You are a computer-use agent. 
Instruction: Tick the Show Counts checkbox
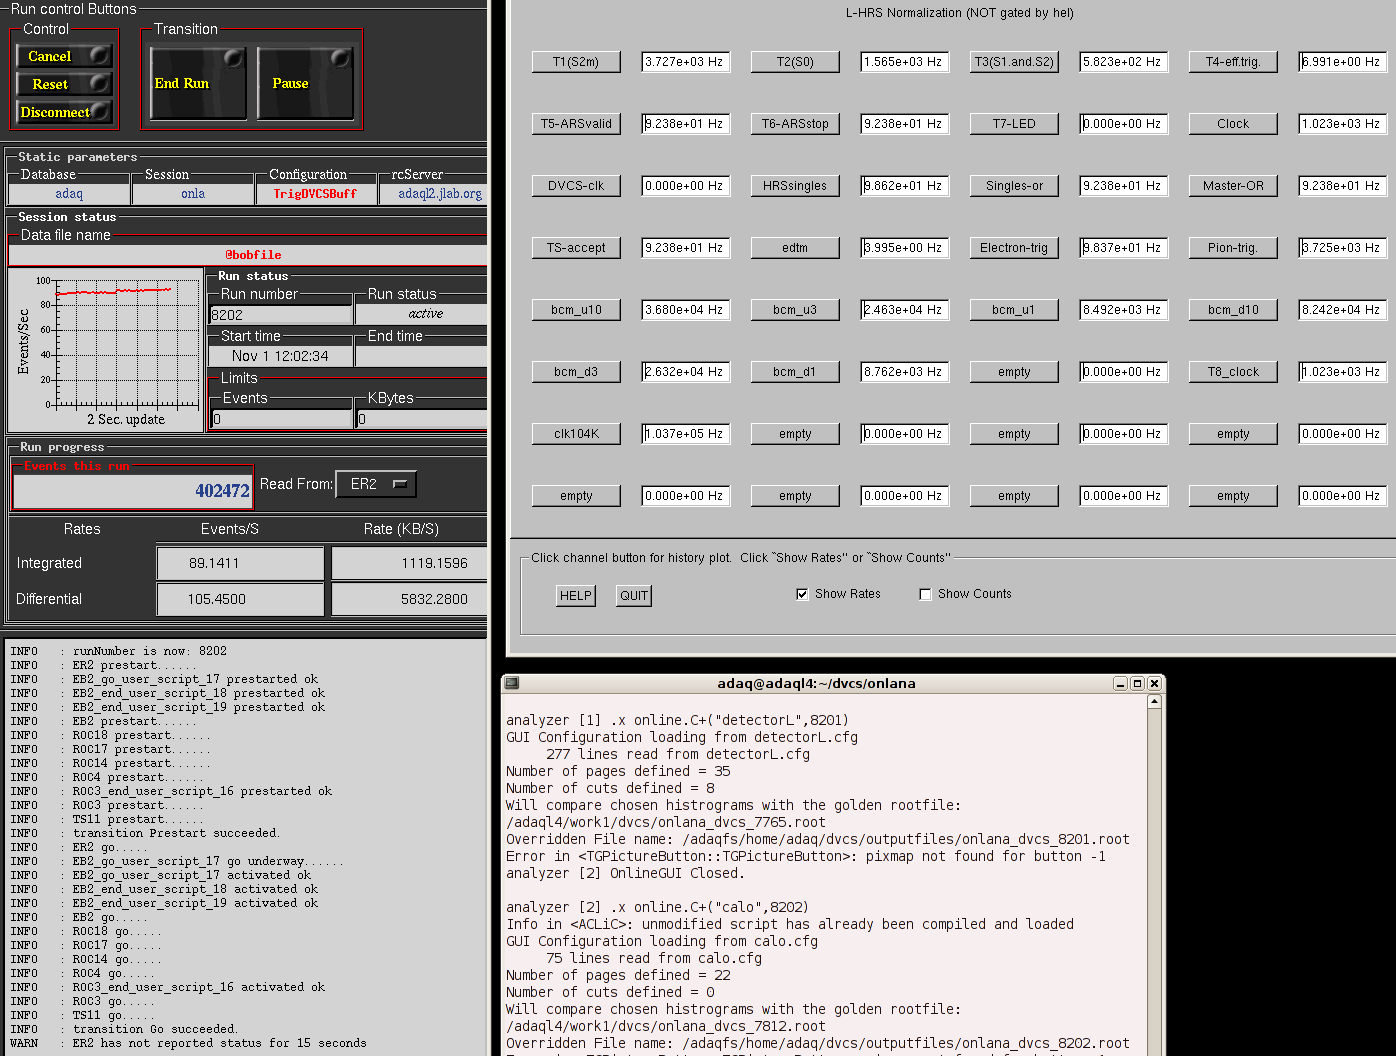click(925, 594)
